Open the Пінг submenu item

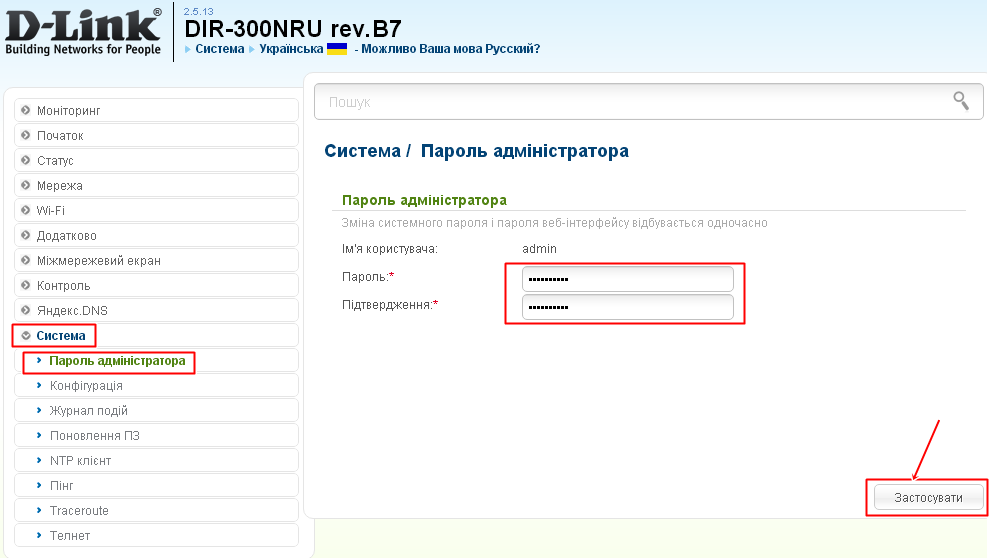tap(156, 485)
